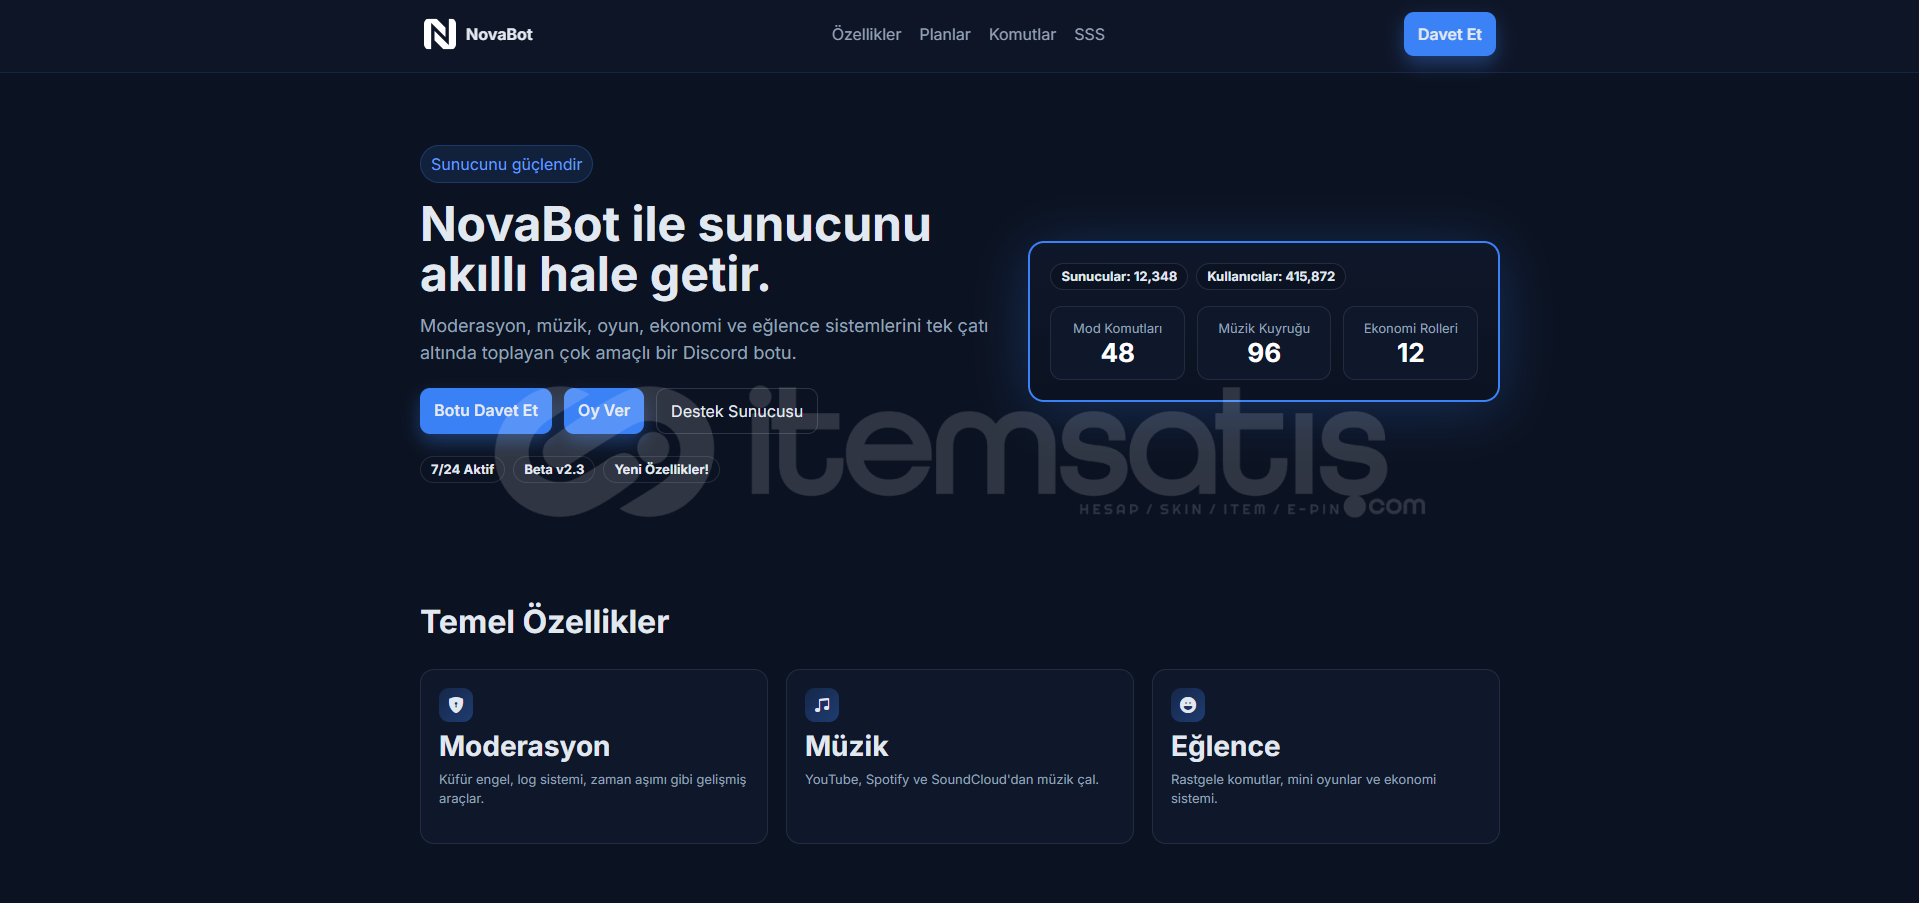Click the Oy Ver button
The image size is (1919, 903).
tap(604, 411)
